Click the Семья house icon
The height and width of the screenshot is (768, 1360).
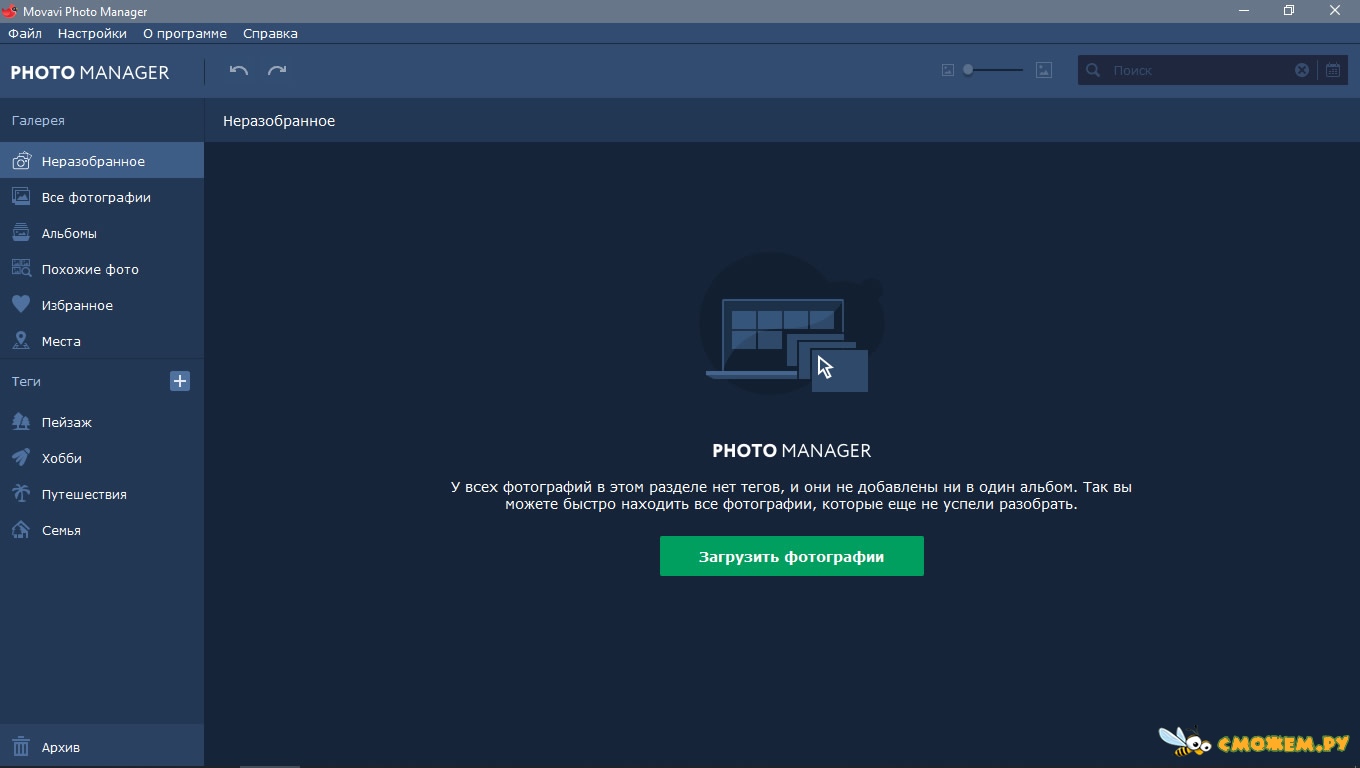click(x=21, y=530)
